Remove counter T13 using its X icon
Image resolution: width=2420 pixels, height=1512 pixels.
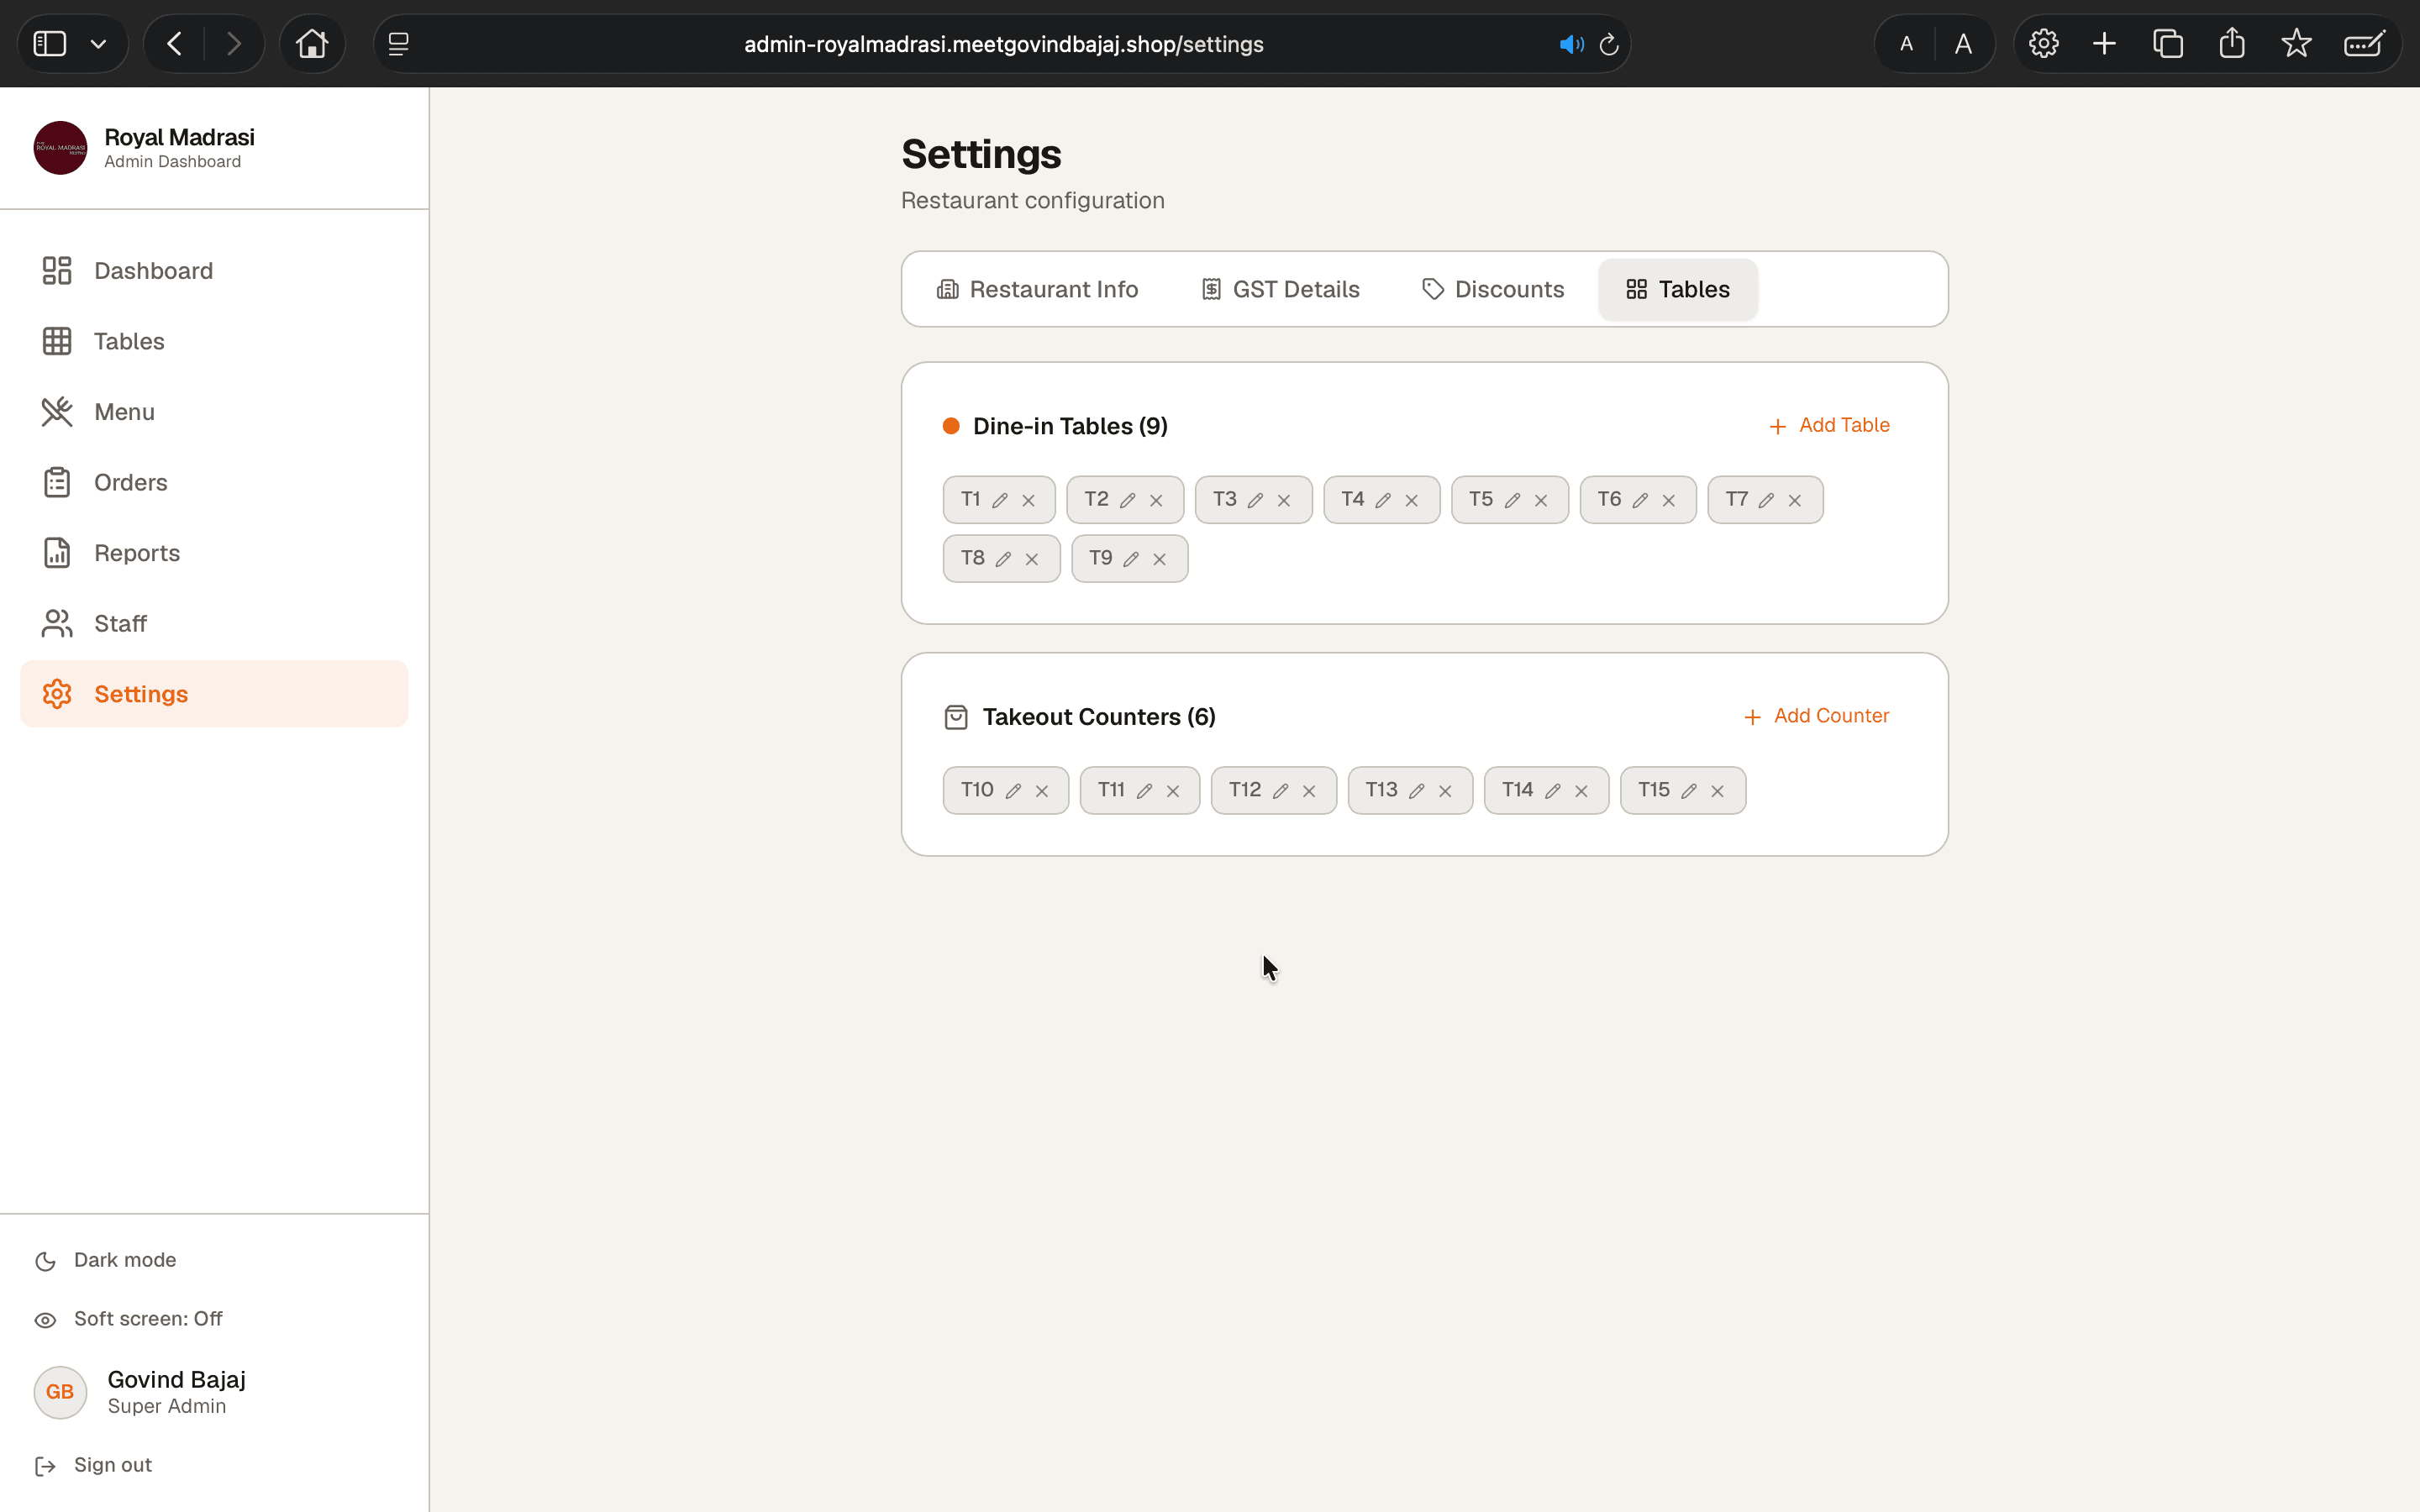(x=1445, y=791)
